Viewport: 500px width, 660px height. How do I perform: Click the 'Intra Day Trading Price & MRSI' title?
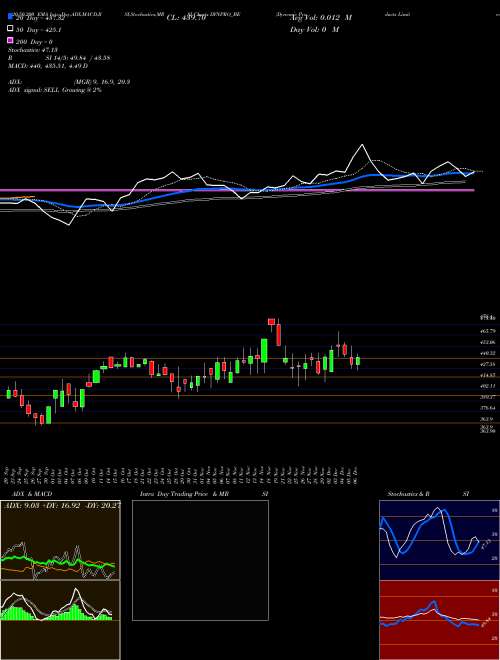pos(203,494)
